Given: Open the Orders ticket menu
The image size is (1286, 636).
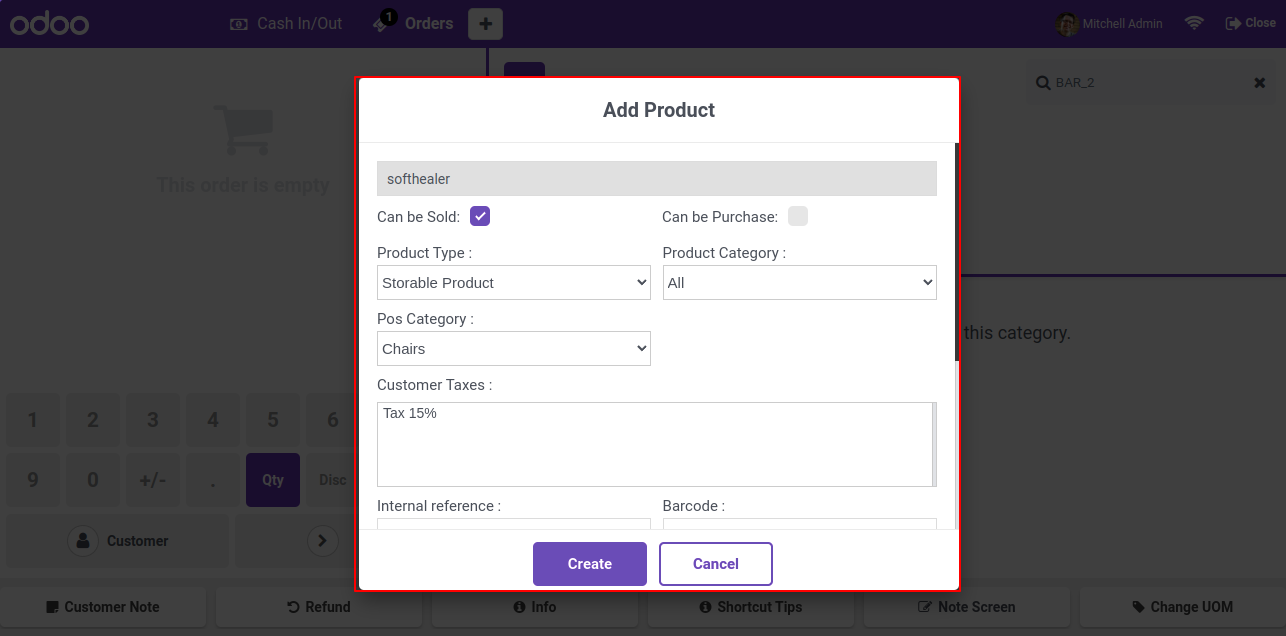Looking at the screenshot, I should (x=413, y=23).
